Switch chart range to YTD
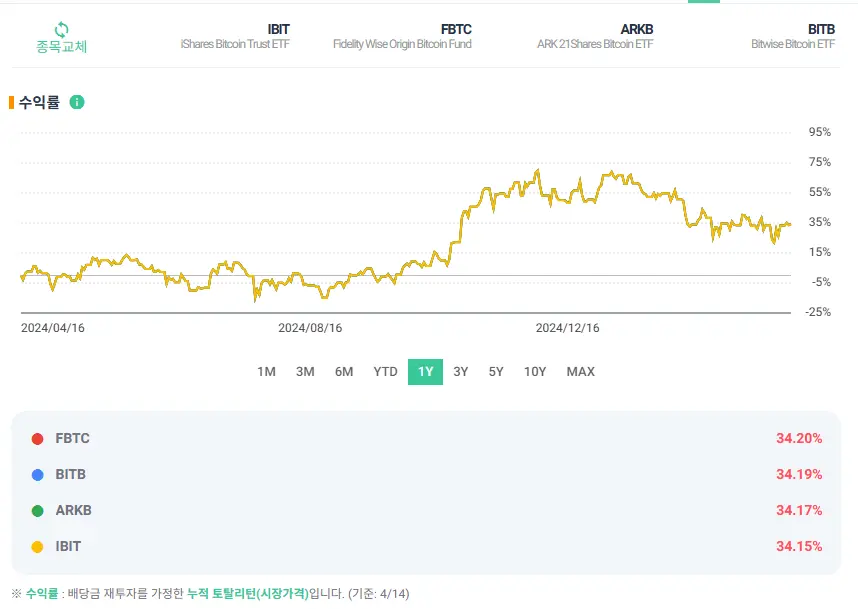Screen dimensions: 858x609 pyautogui.click(x=385, y=372)
